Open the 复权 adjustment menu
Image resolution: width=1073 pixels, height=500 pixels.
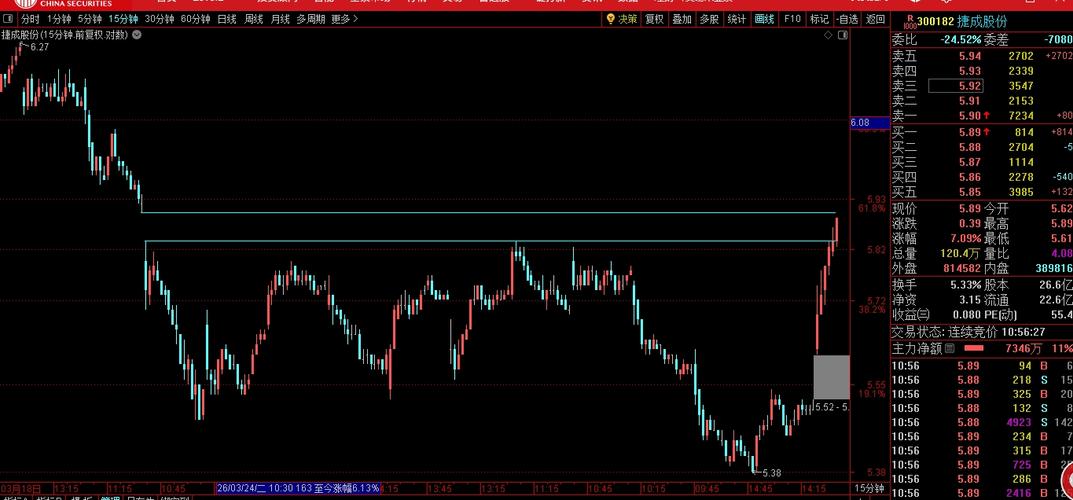tap(655, 19)
